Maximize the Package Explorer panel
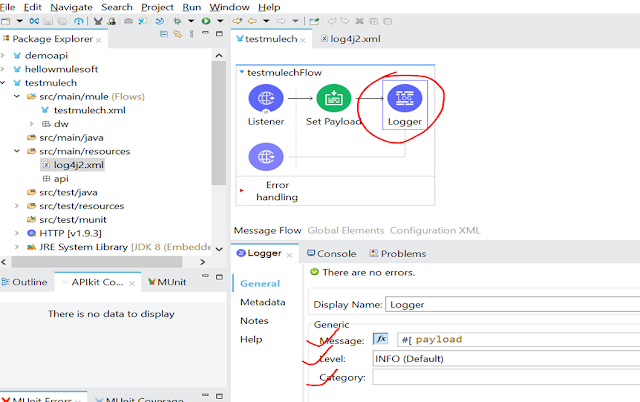The height and width of the screenshot is (402, 640). [x=220, y=34]
